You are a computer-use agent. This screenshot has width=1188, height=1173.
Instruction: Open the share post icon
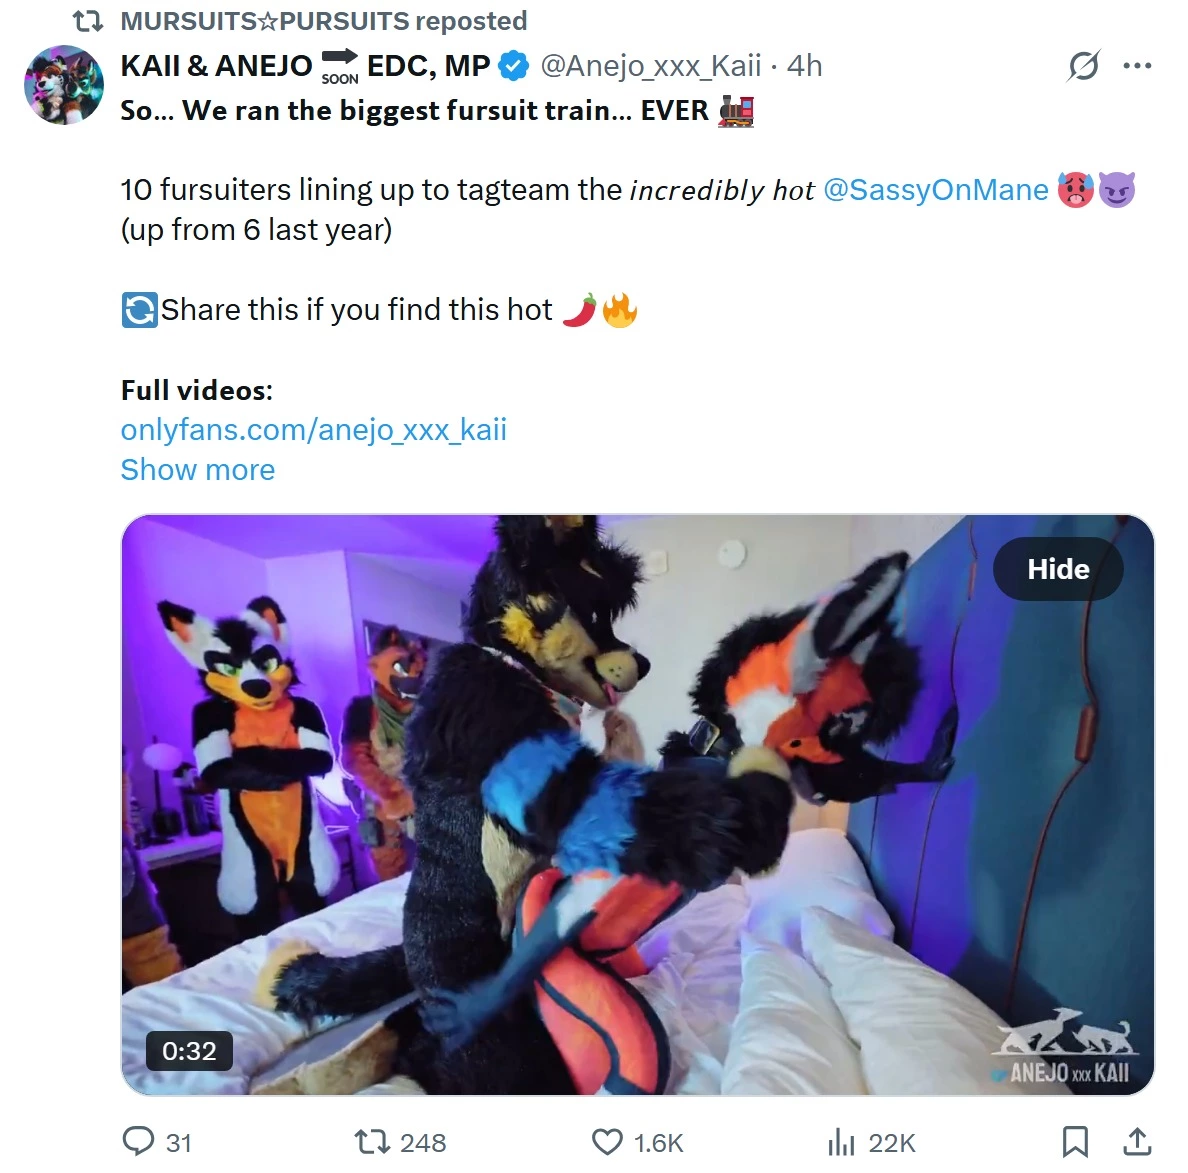(x=1137, y=1141)
